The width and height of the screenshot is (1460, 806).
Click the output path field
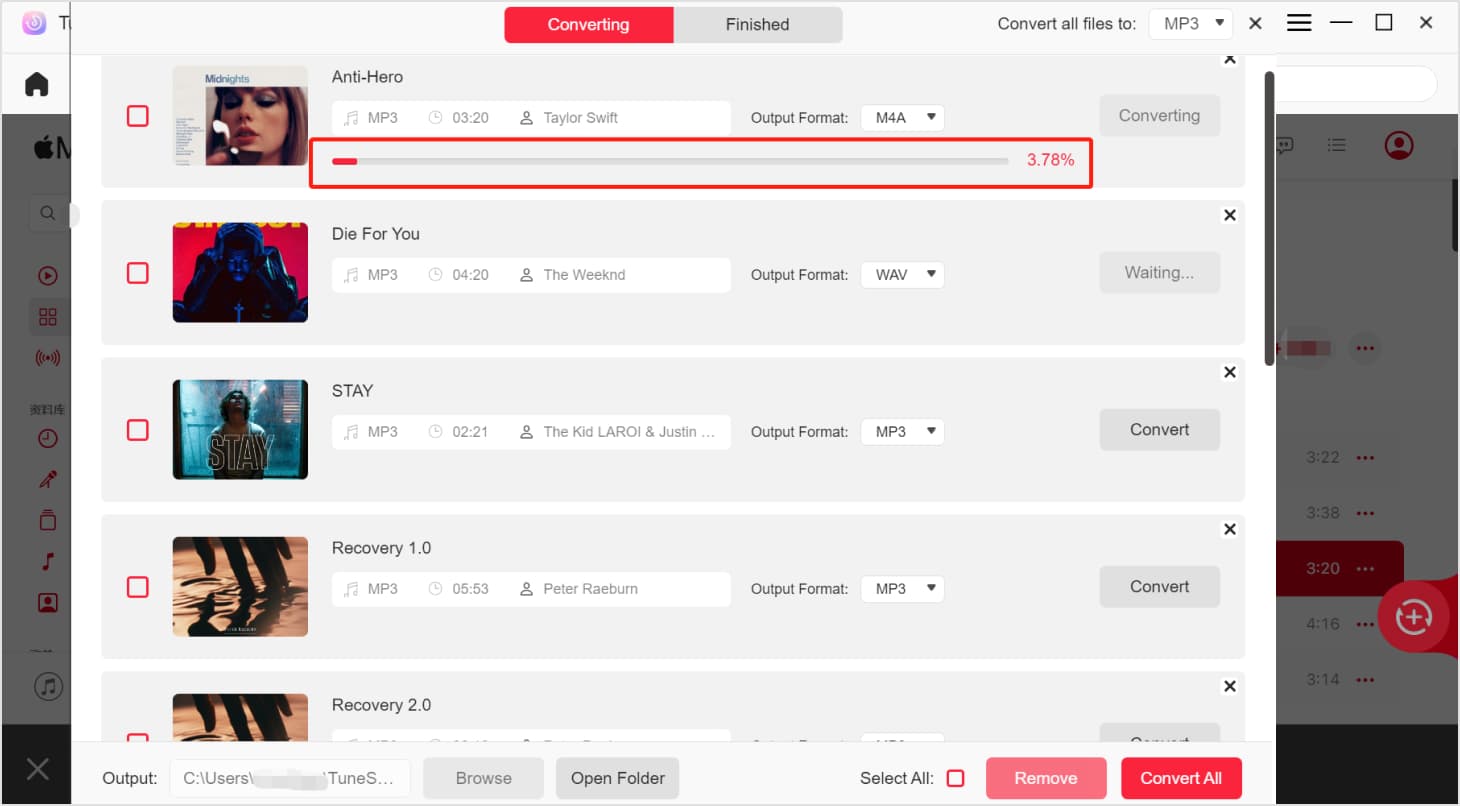click(290, 778)
